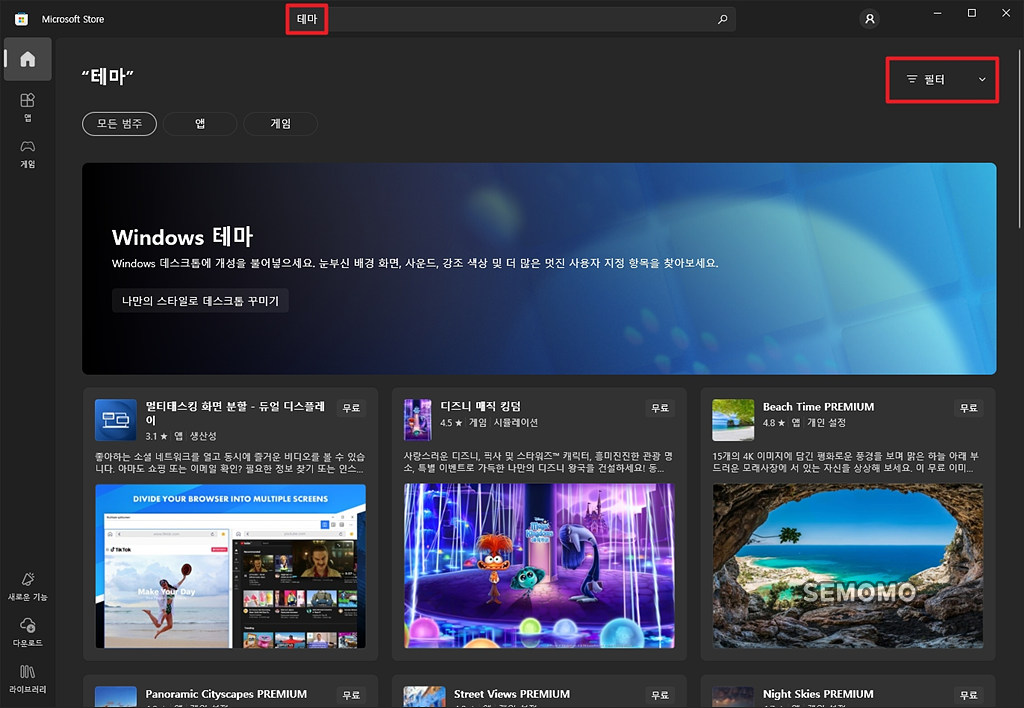Open the Apps (앱) section in sidebar
This screenshot has width=1024, height=708.
click(x=27, y=107)
